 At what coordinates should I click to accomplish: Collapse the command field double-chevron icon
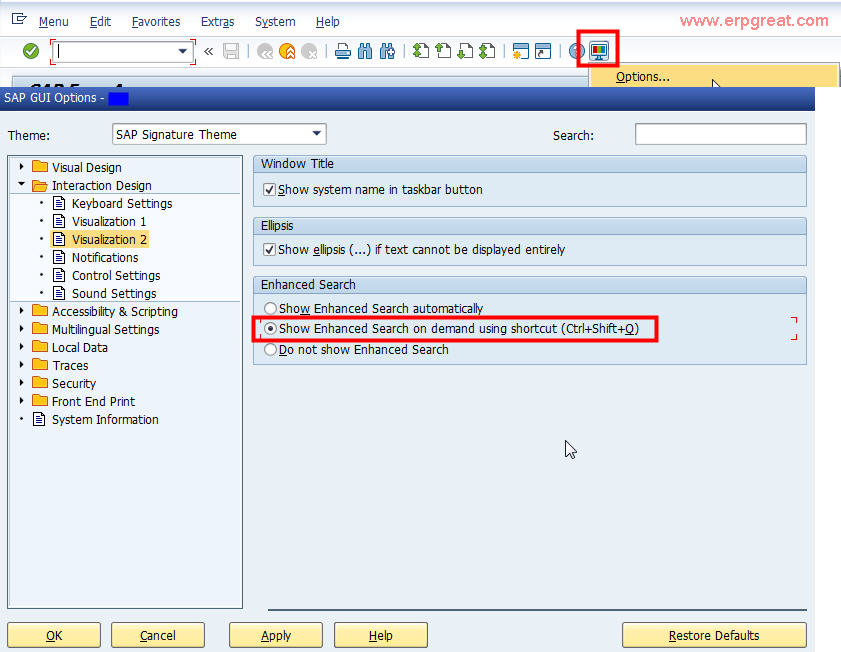click(209, 51)
